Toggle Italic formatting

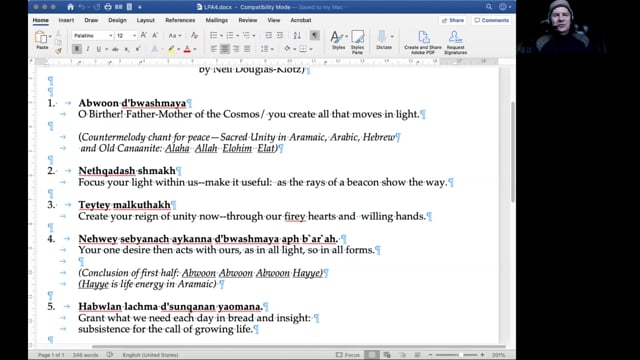[x=87, y=49]
